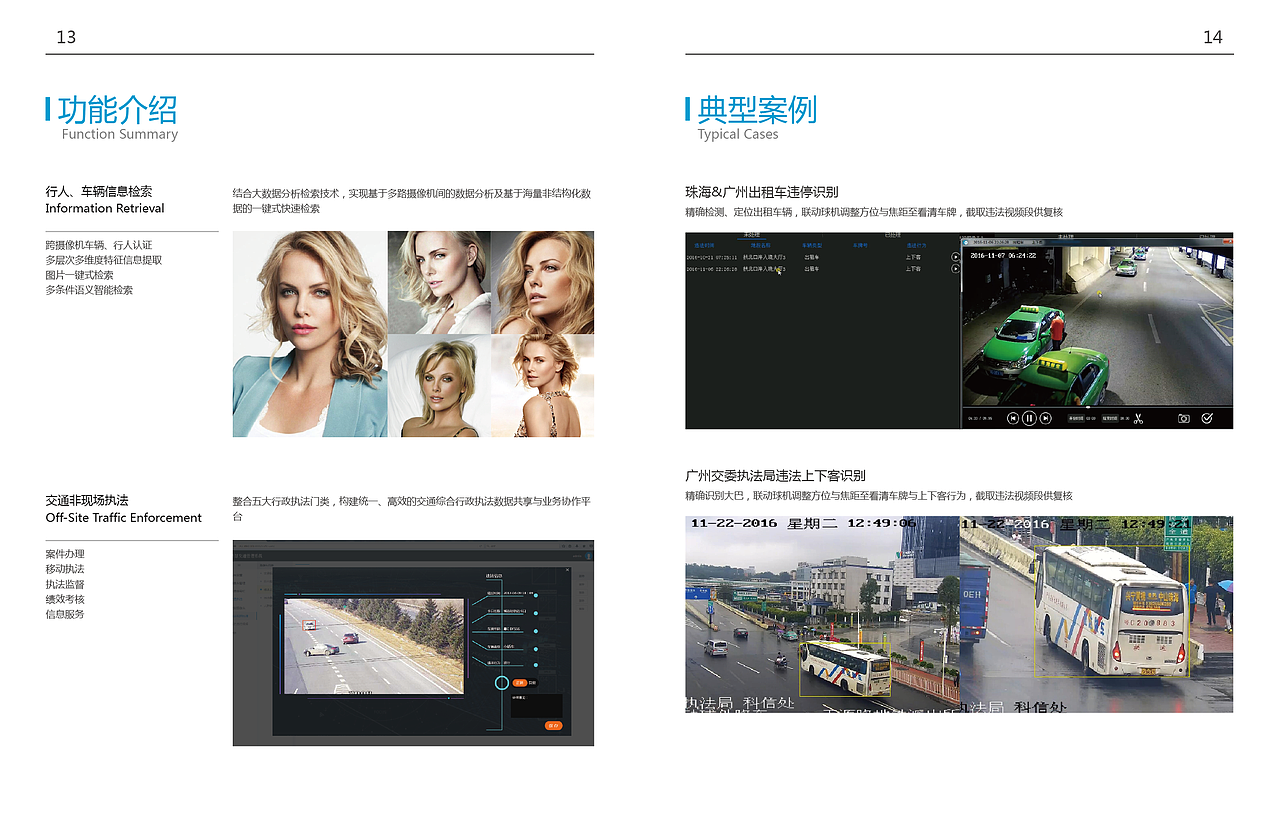1280x823 pixels.
Task: Click the 多层次多维度特征信息提取 list item
Action: click(x=103, y=260)
